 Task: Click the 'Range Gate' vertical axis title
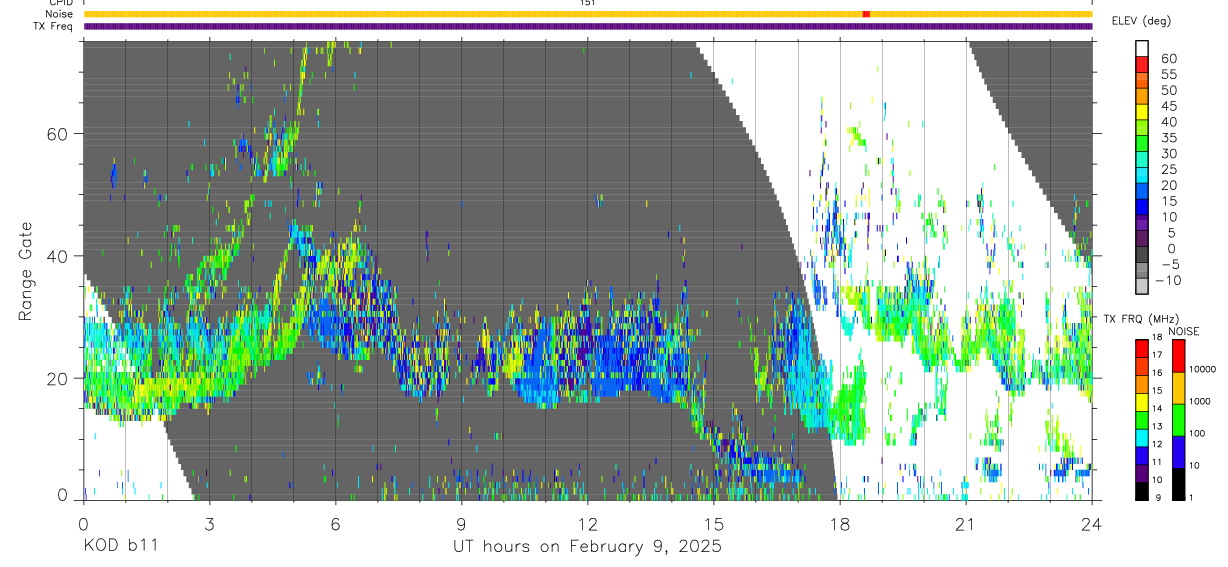(x=25, y=271)
